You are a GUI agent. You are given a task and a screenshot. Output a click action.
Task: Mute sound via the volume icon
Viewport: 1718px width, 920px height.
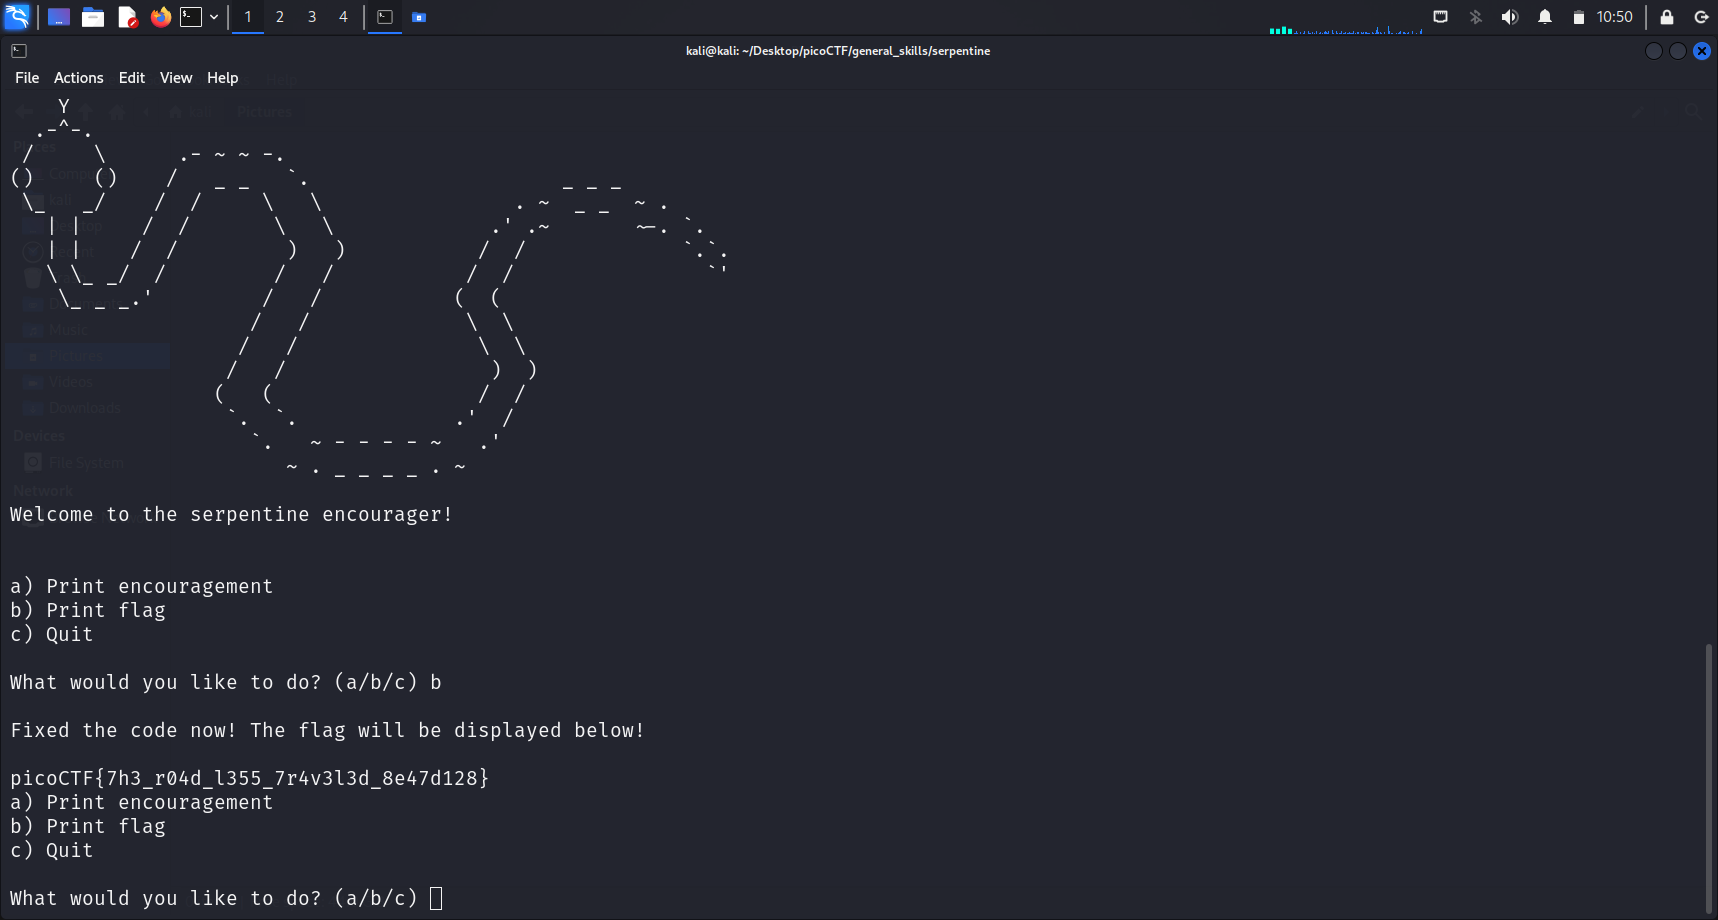[1510, 17]
